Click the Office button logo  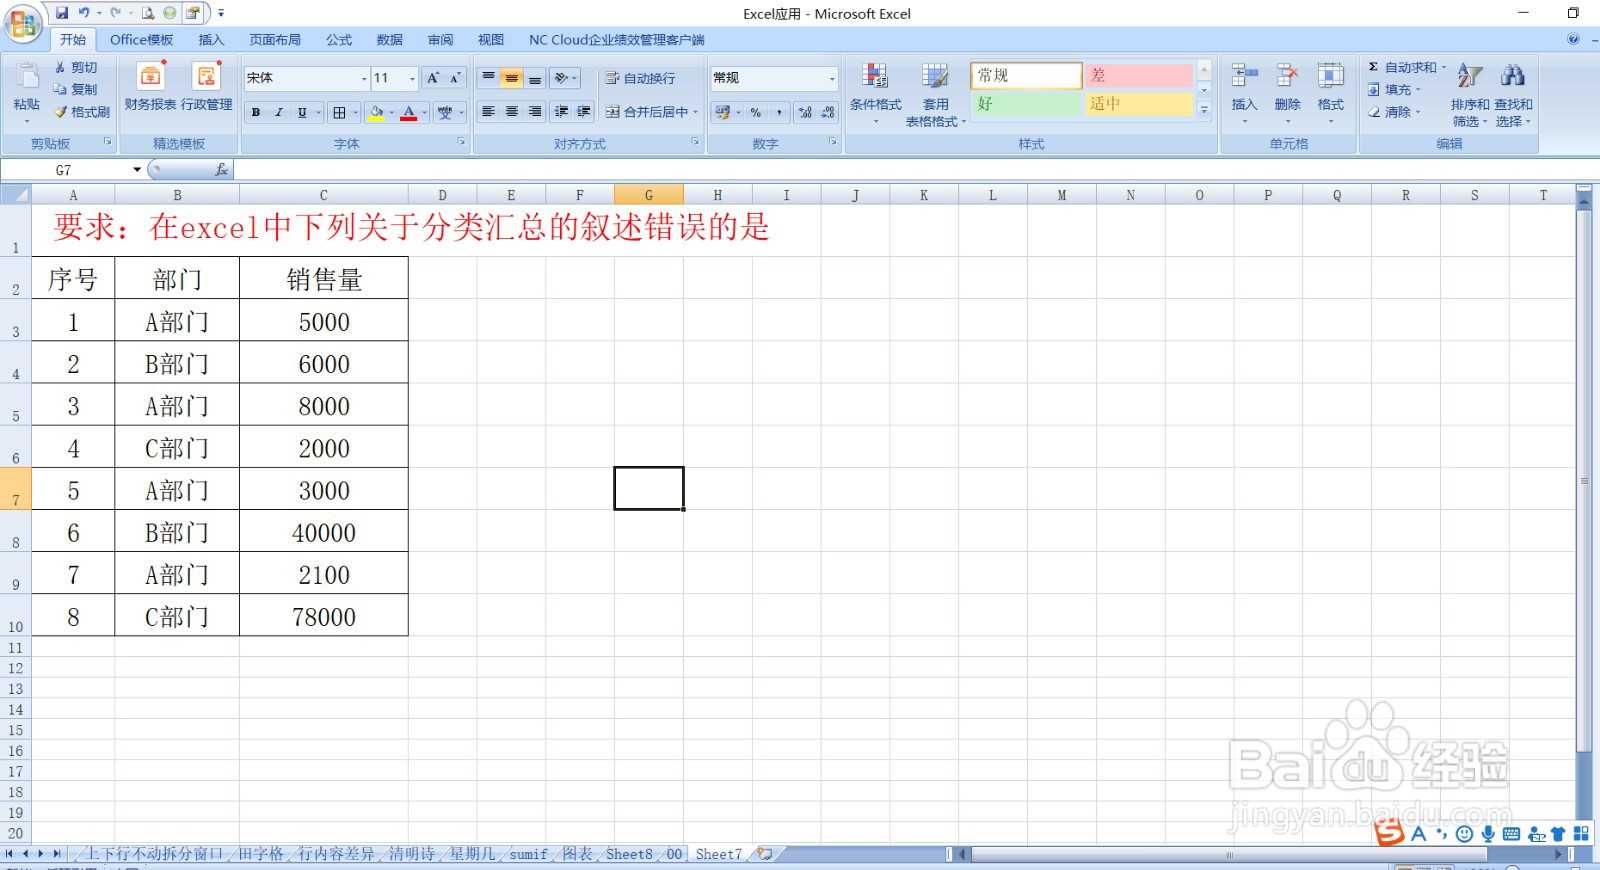pyautogui.click(x=23, y=24)
